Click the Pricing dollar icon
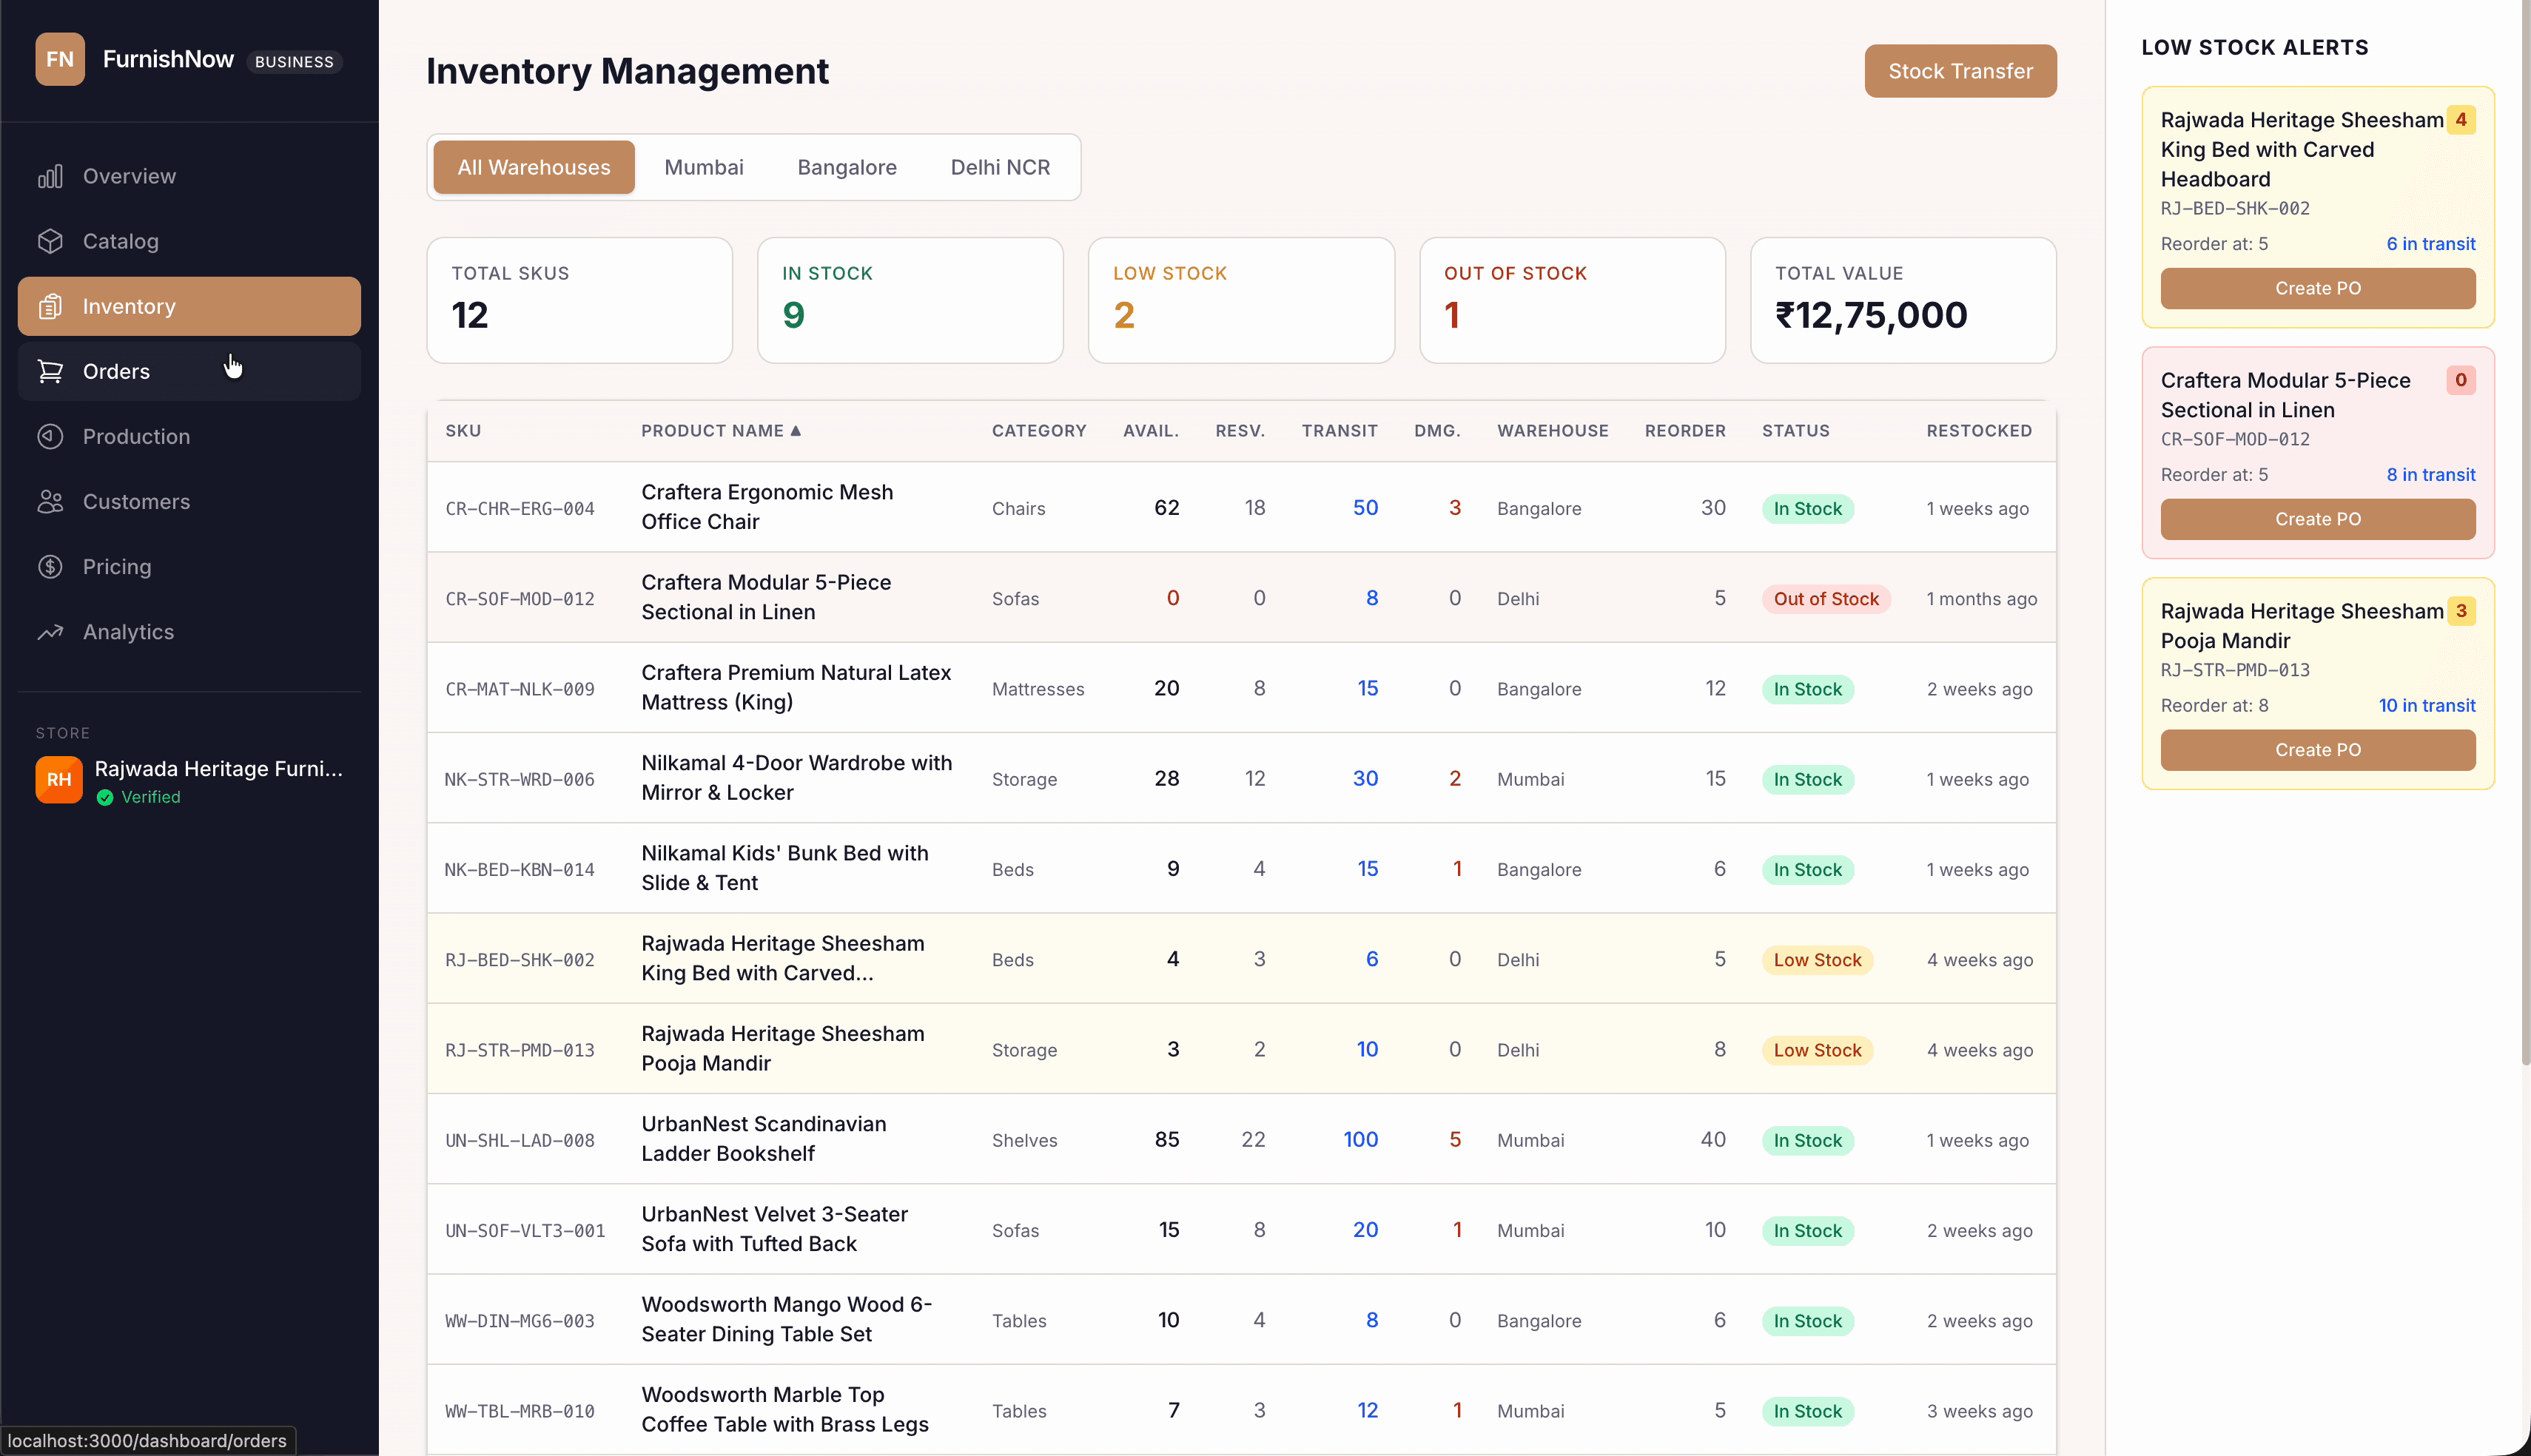This screenshot has width=2531, height=1456. pyautogui.click(x=50, y=566)
